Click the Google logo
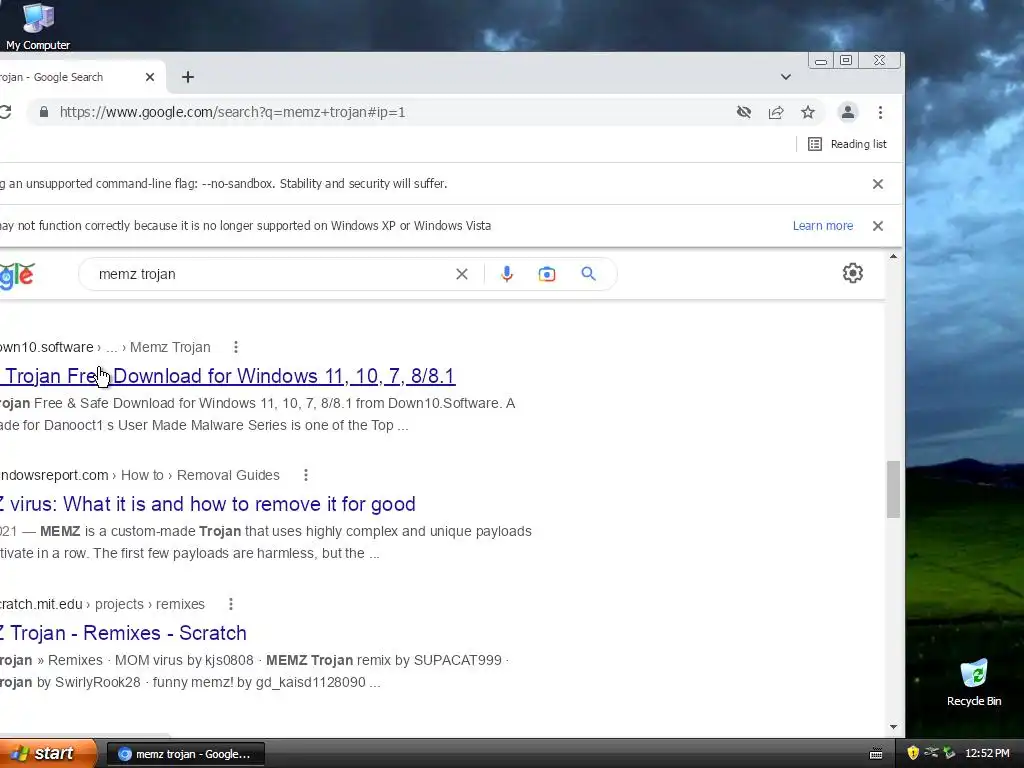The height and width of the screenshot is (768, 1024). click(x=16, y=275)
